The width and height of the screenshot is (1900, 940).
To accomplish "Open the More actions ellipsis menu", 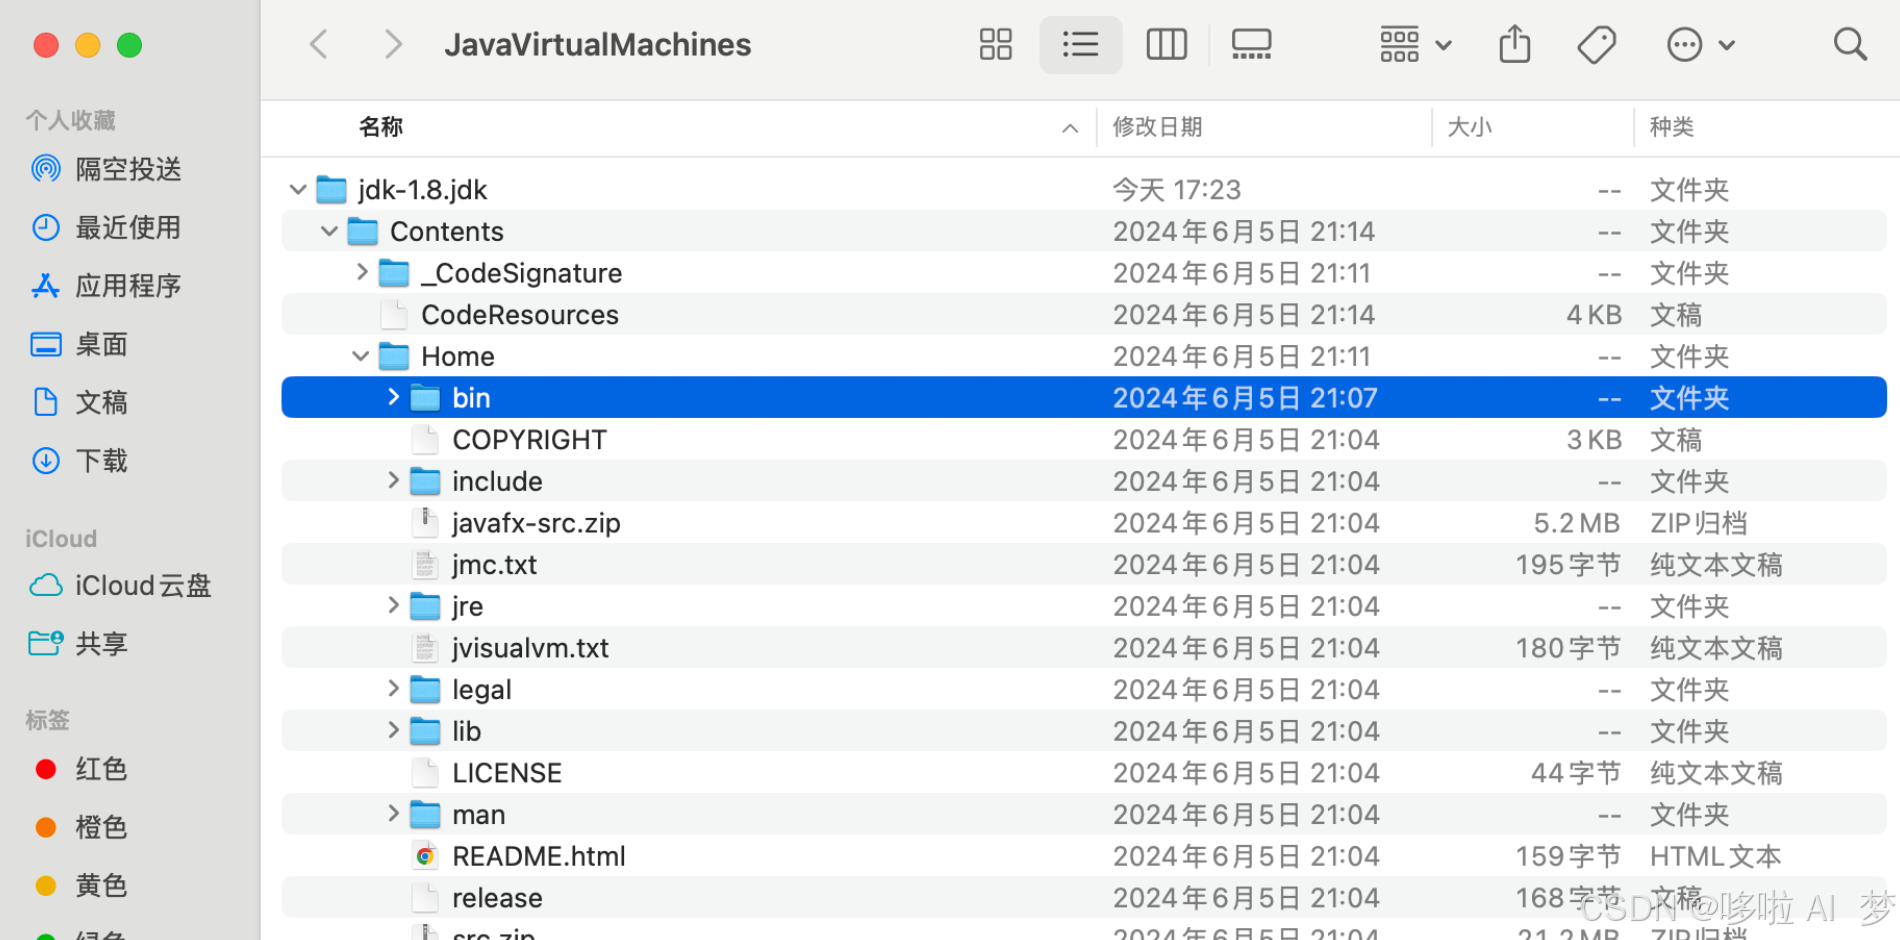I will [x=1700, y=44].
